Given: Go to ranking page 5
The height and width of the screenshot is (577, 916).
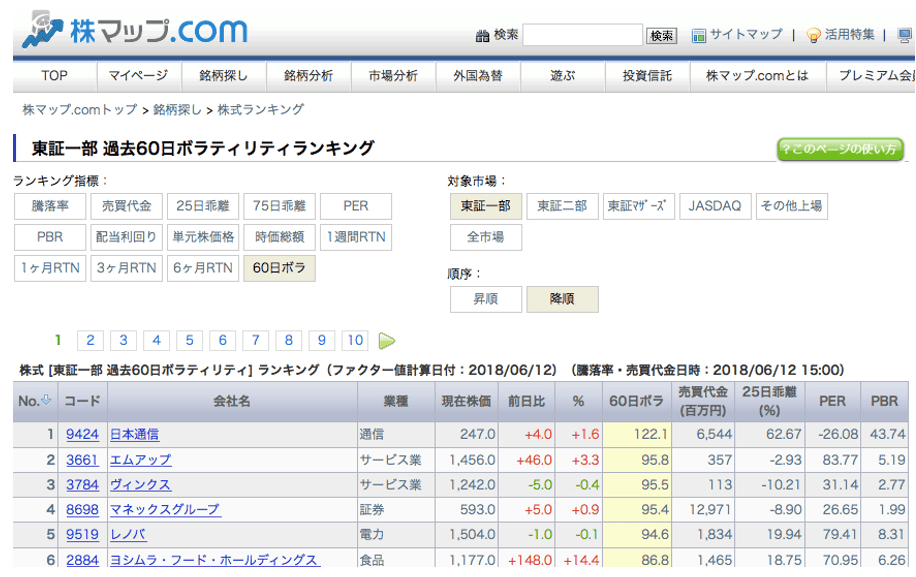Looking at the screenshot, I should [x=189, y=341].
